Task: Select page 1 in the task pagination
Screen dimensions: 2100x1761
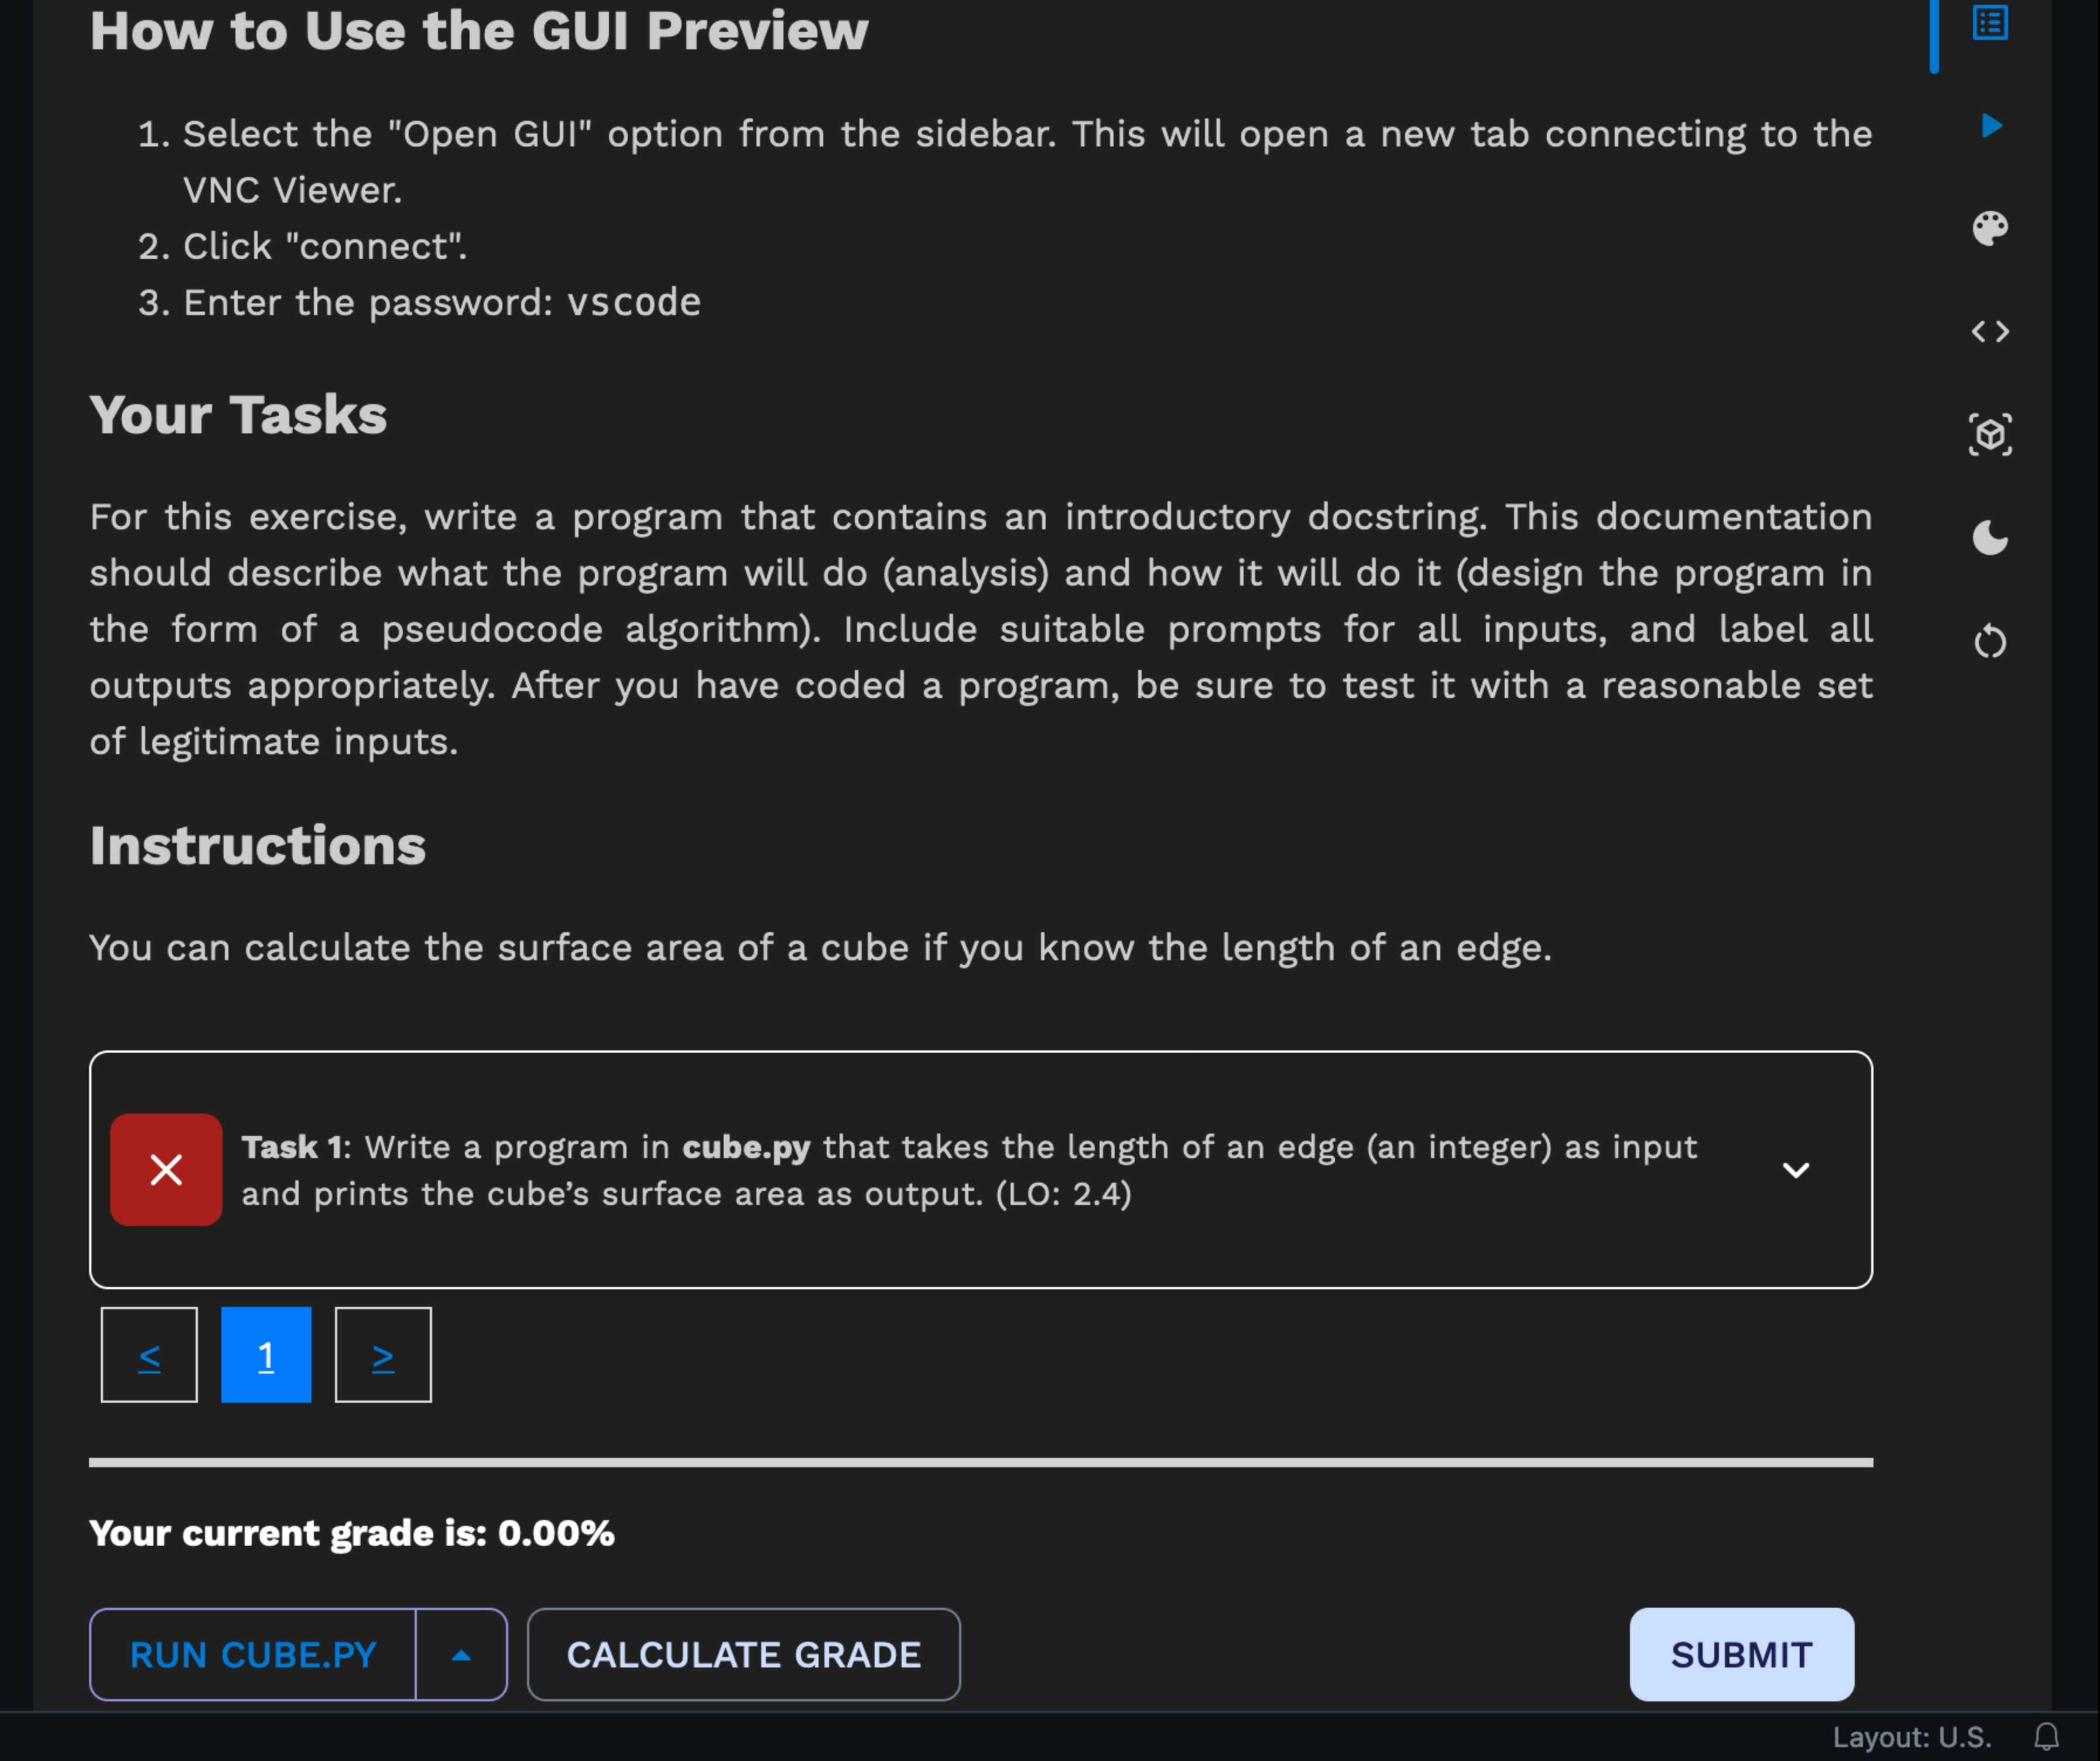Action: (x=266, y=1354)
